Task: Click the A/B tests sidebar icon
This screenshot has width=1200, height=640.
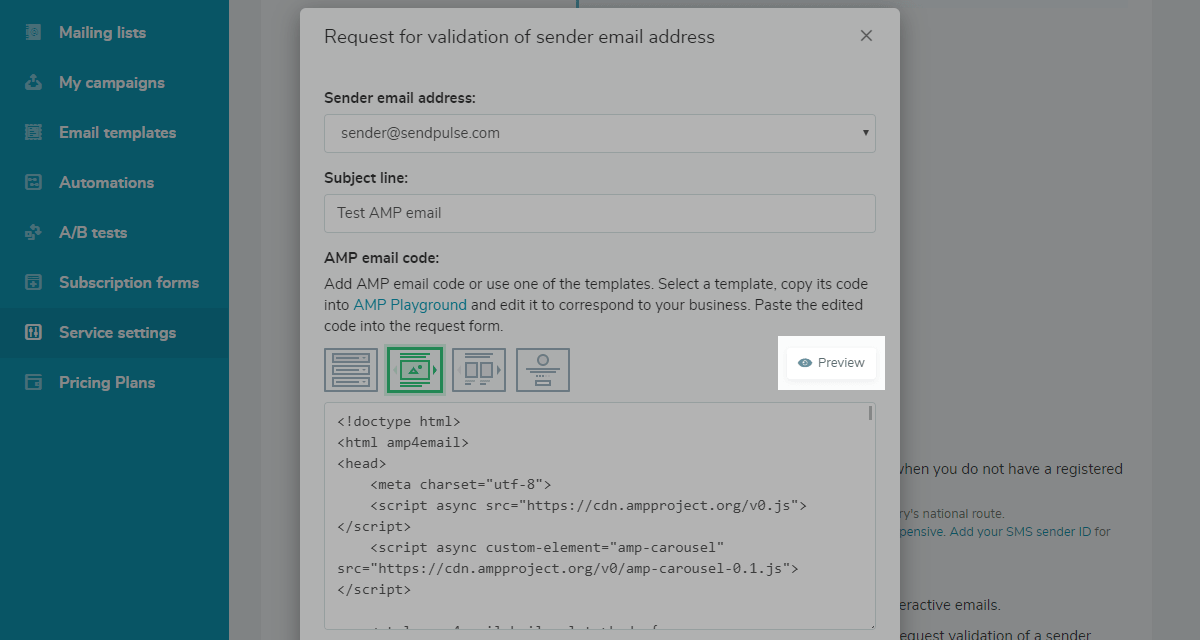Action: click(34, 232)
